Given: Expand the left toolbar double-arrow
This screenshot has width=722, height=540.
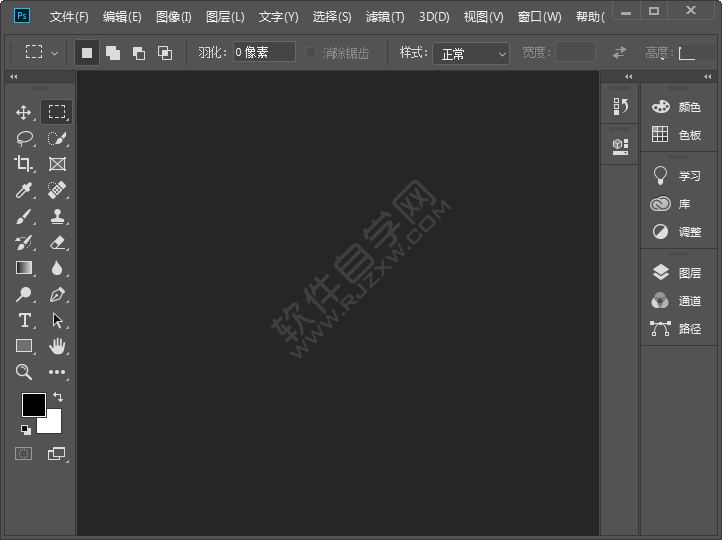Looking at the screenshot, I should [13, 76].
